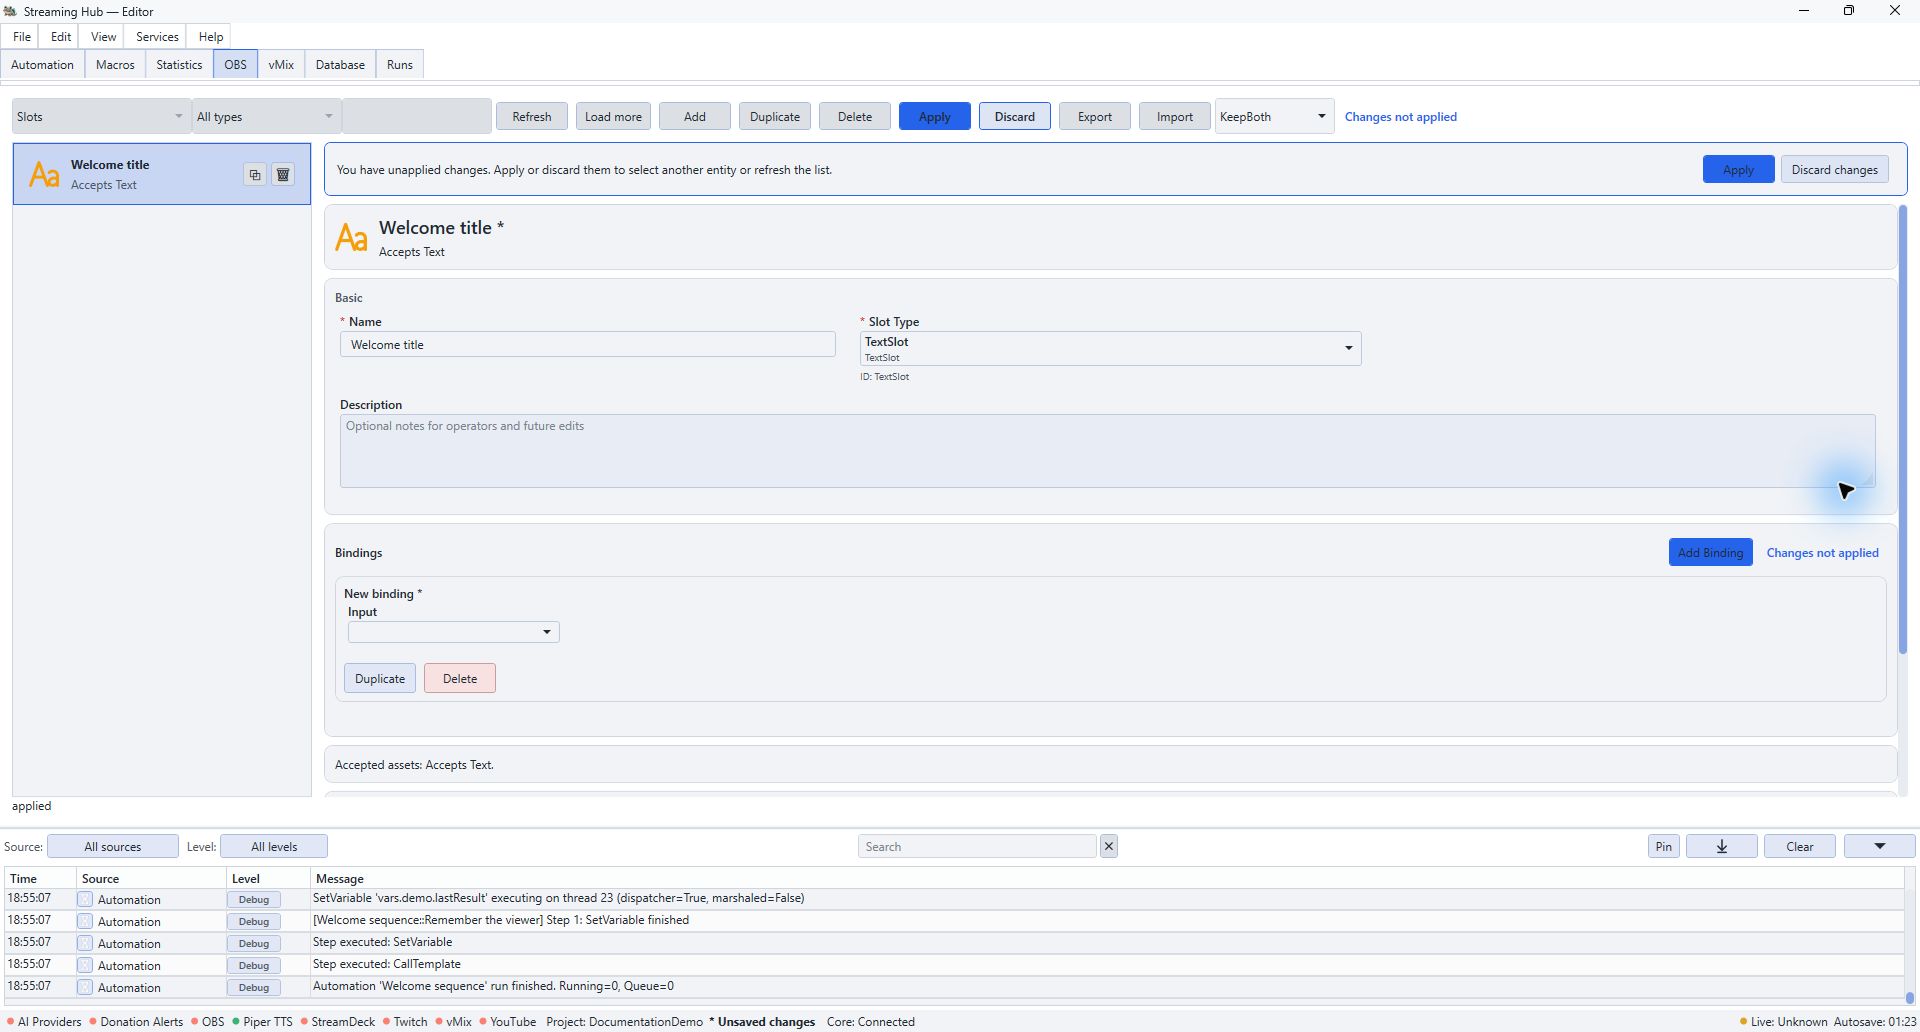Switch to the Database tab

click(340, 65)
